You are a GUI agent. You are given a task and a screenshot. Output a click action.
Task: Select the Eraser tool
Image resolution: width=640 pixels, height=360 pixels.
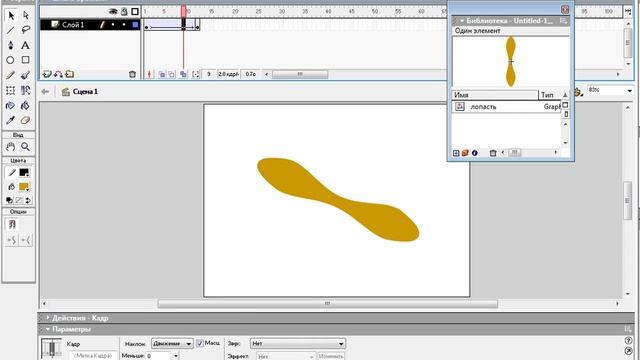point(26,120)
